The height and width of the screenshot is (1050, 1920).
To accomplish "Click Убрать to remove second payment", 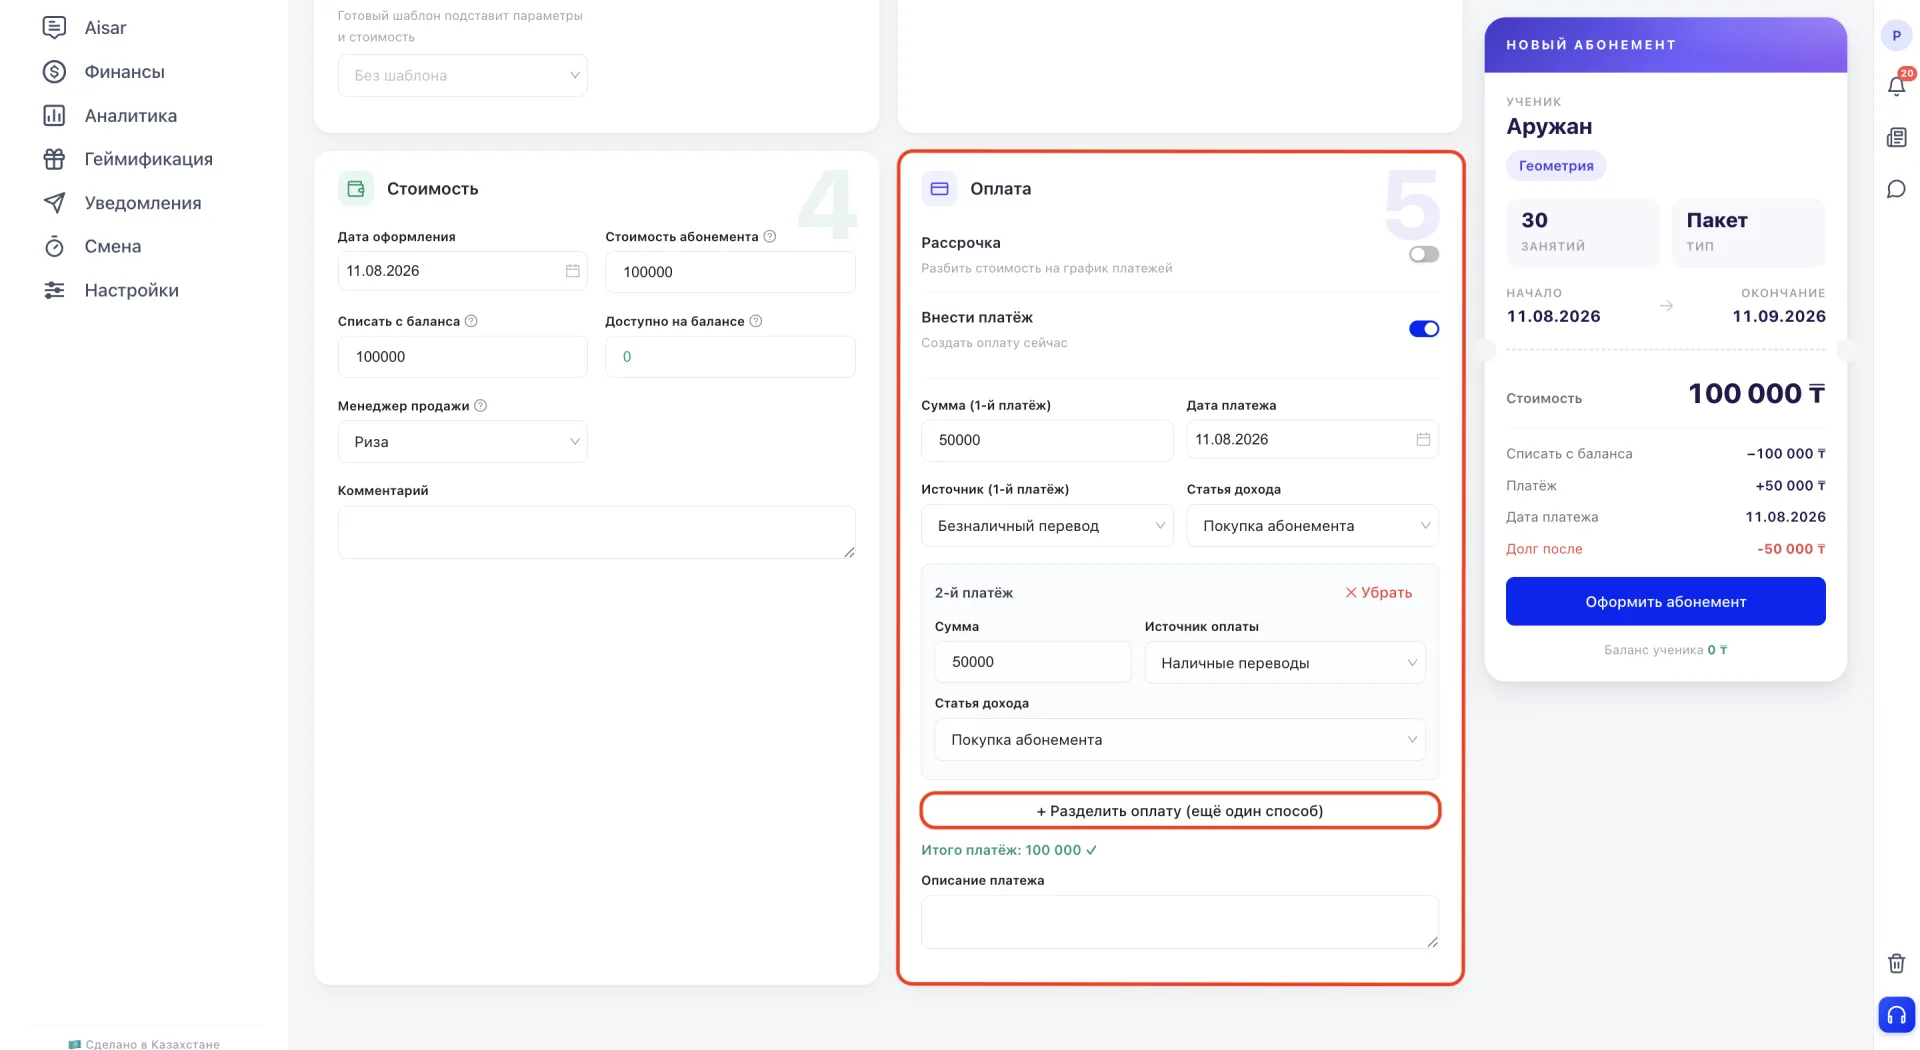I will coord(1378,593).
